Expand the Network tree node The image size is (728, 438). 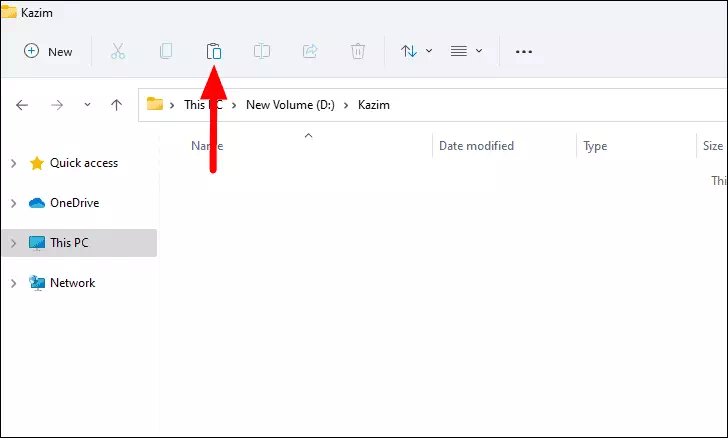coord(13,283)
